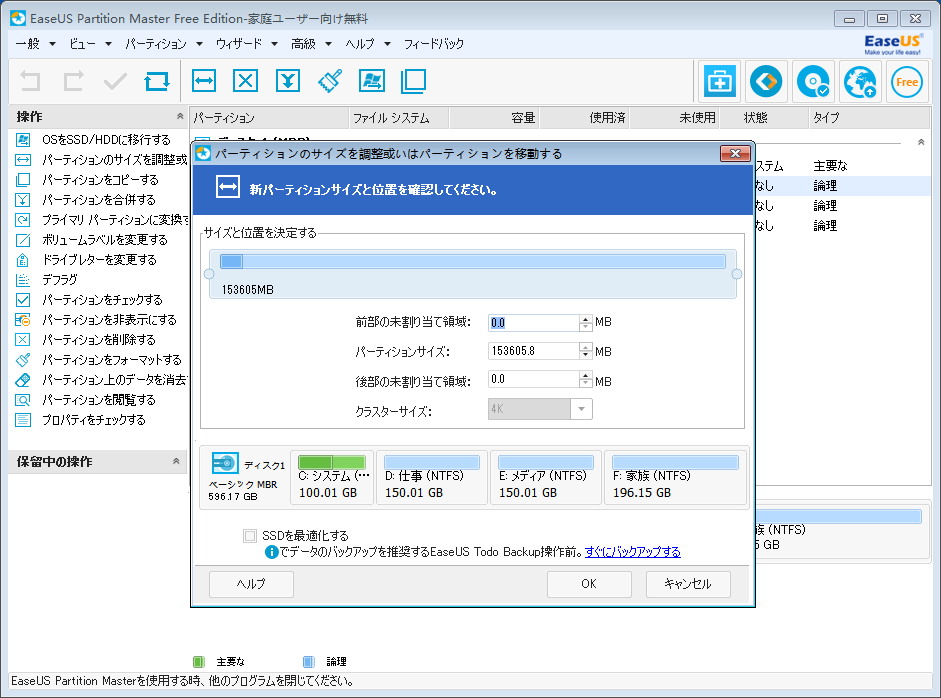Select the Delete partition toolbar icon
The height and width of the screenshot is (698, 941).
(x=245, y=81)
